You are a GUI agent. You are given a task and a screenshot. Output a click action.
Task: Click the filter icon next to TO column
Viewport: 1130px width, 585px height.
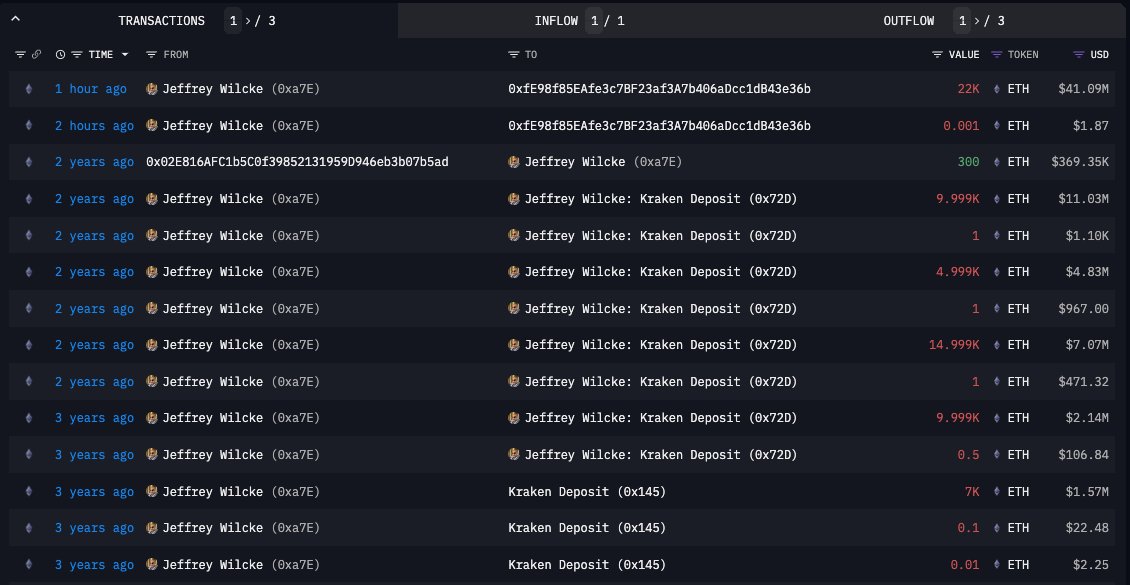[x=512, y=55]
